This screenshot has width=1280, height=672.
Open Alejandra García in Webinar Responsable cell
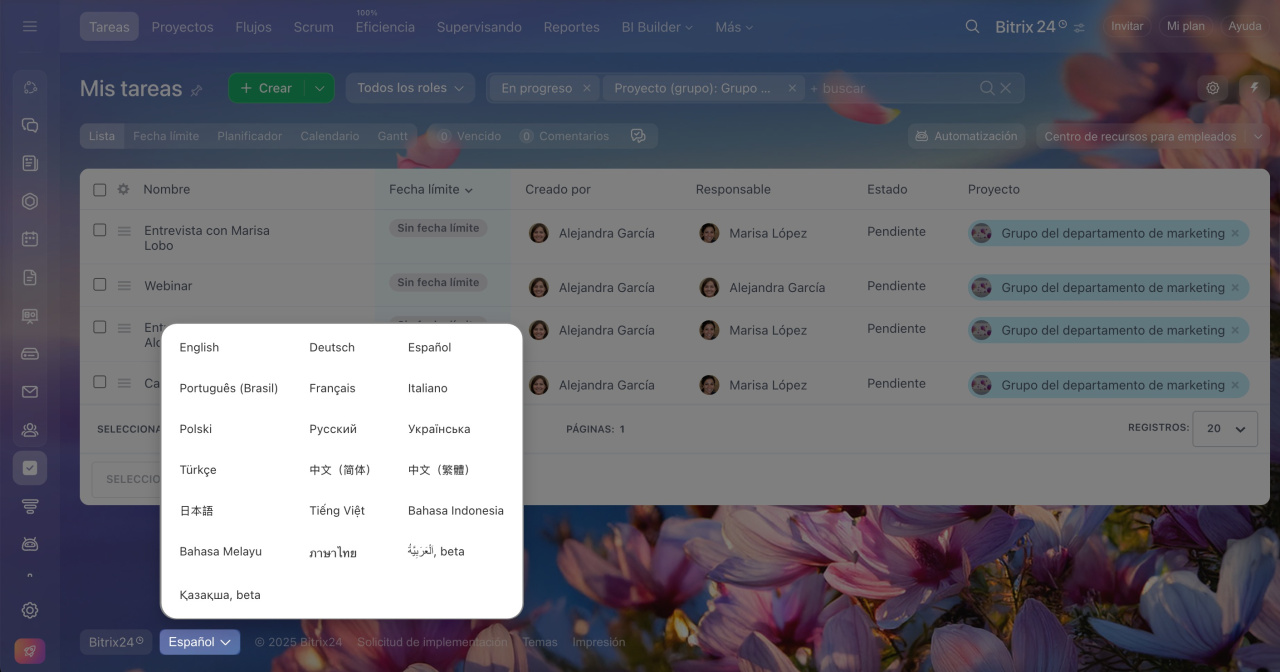click(777, 287)
